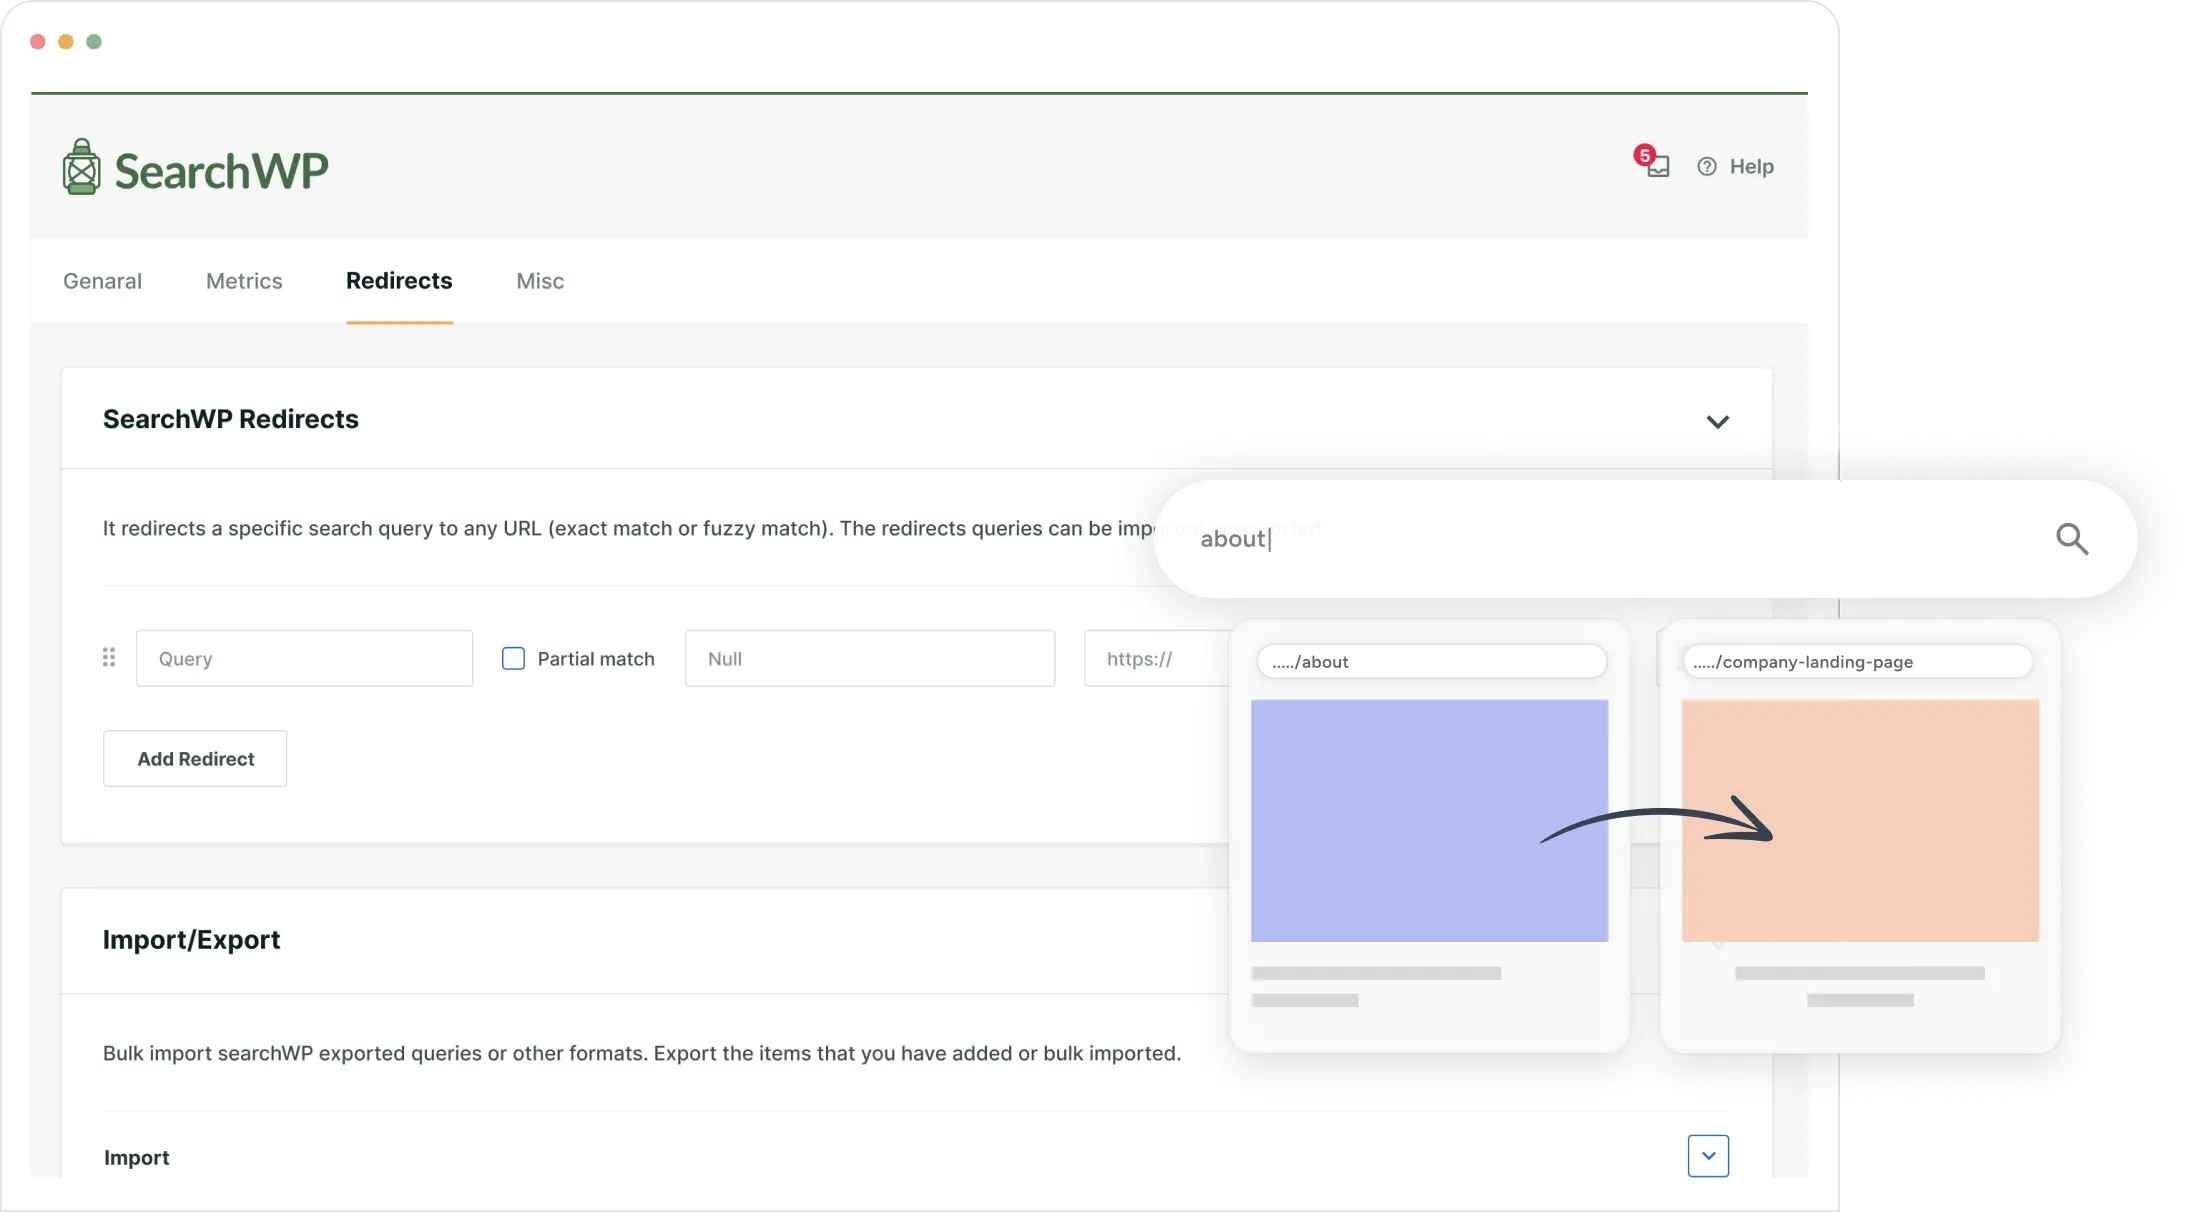
Task: Click the magnifying glass in the search bar
Action: [x=2073, y=538]
